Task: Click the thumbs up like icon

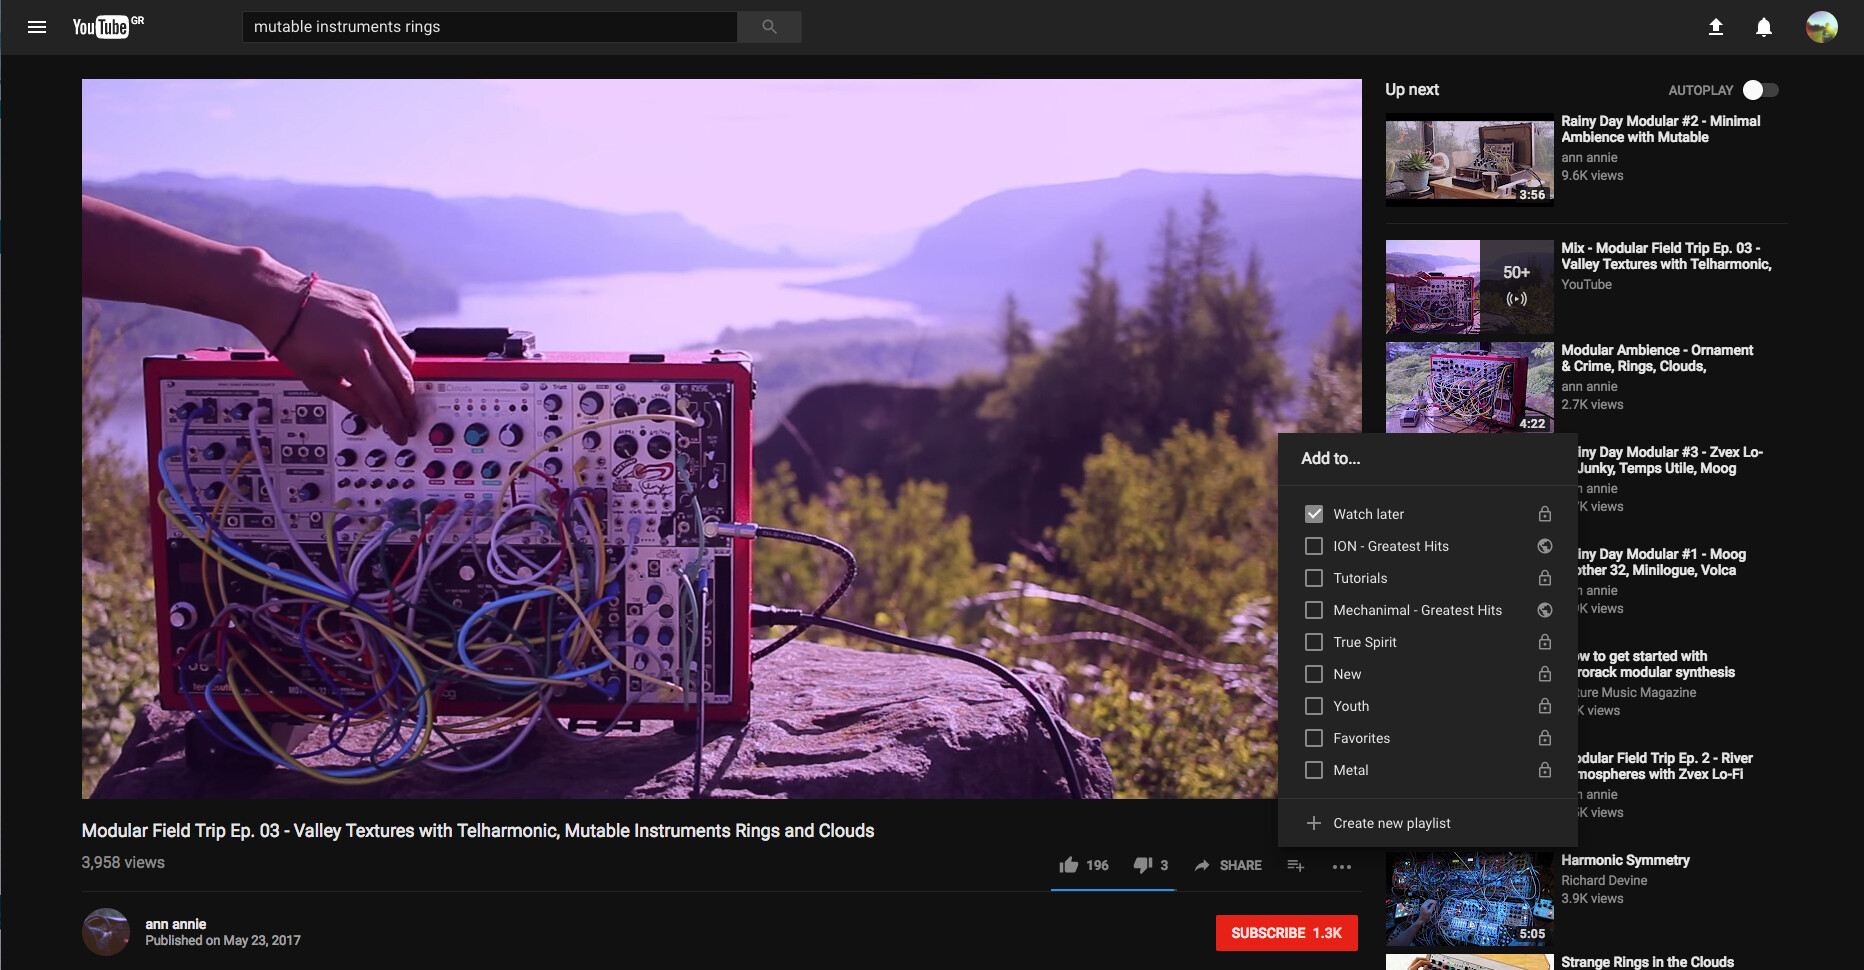Action: [1069, 865]
